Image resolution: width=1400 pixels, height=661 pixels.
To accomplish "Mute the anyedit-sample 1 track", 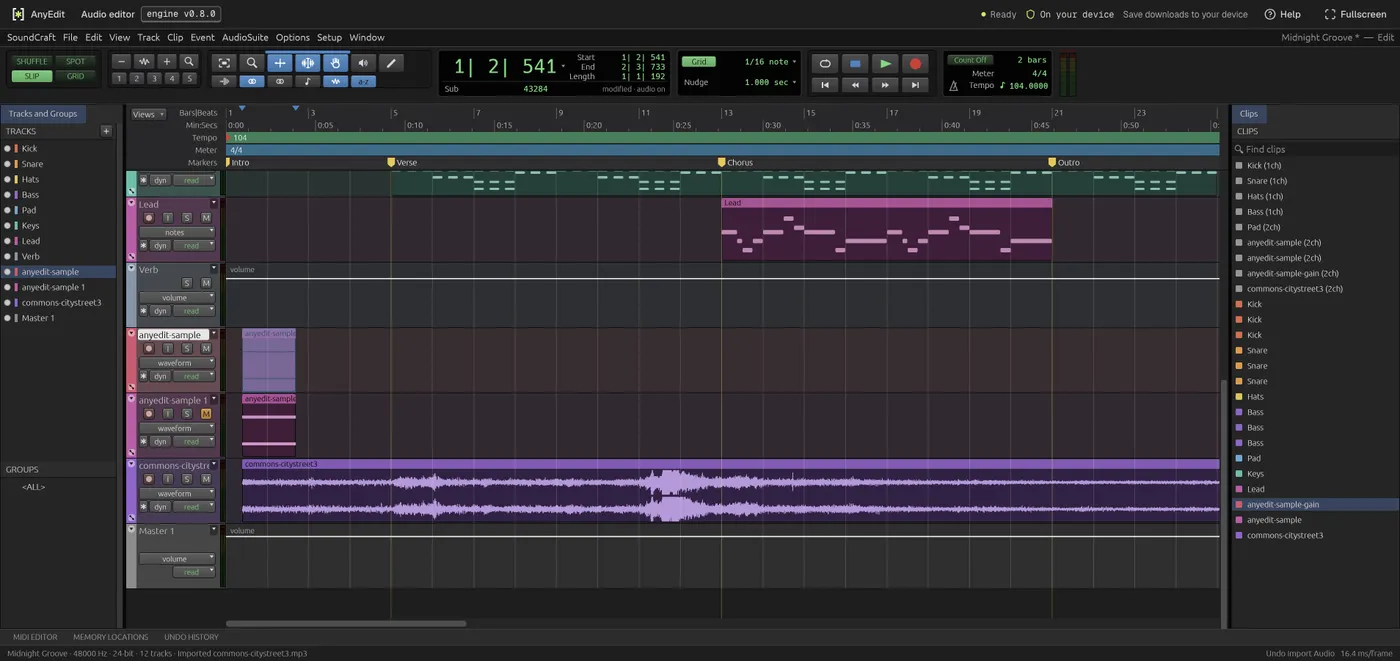I will 206,414.
